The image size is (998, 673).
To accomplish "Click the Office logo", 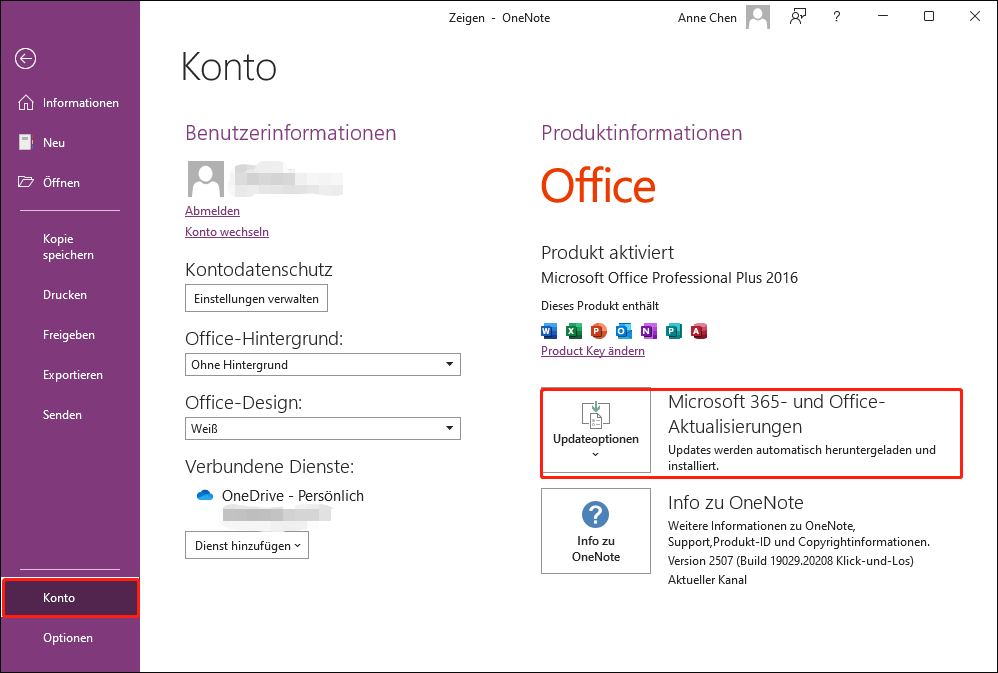I will (598, 185).
